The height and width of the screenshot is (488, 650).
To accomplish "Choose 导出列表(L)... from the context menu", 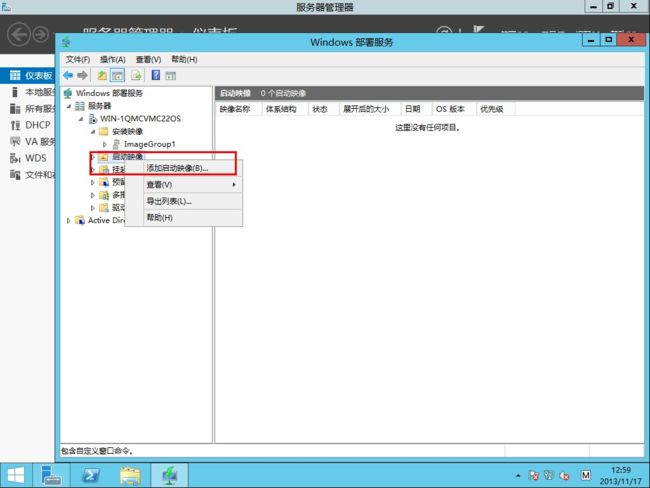I will [x=184, y=202].
